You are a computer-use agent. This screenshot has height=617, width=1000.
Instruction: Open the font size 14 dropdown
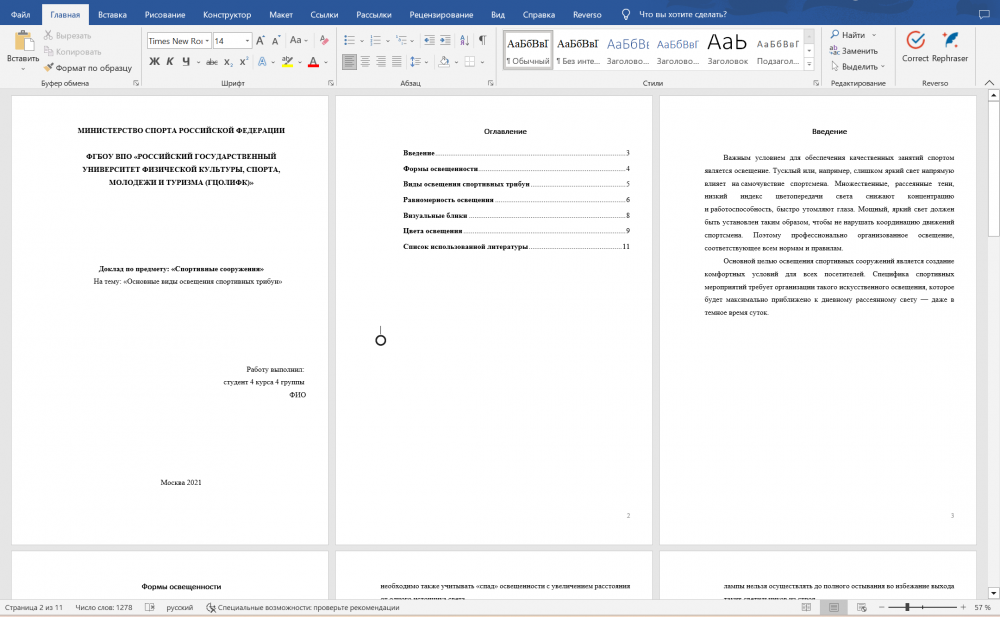247,41
